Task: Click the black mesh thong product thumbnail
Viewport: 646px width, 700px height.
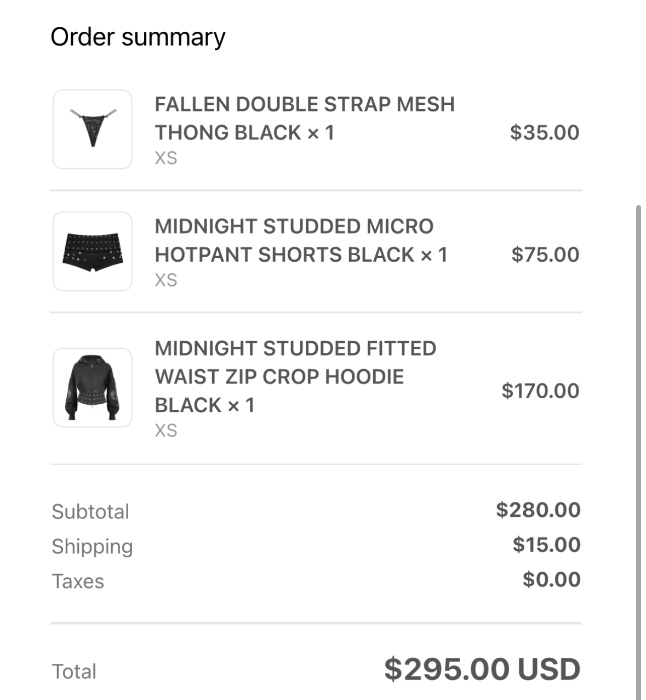Action: [92, 129]
